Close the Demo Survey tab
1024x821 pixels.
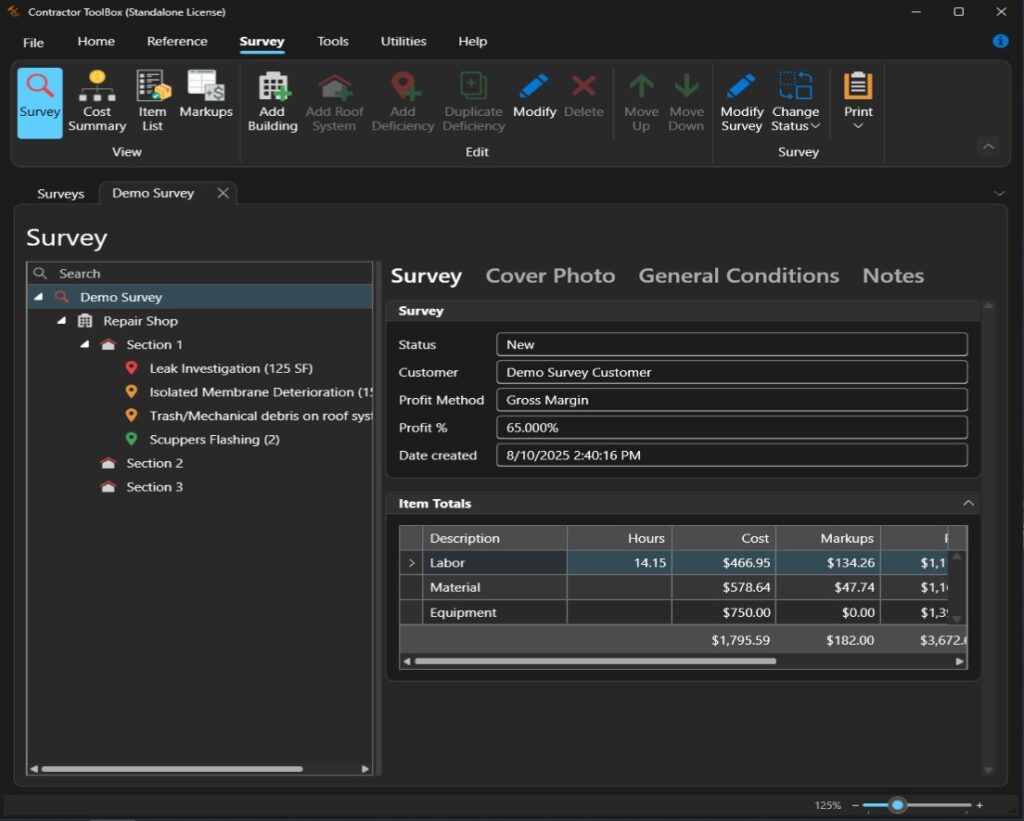[223, 193]
